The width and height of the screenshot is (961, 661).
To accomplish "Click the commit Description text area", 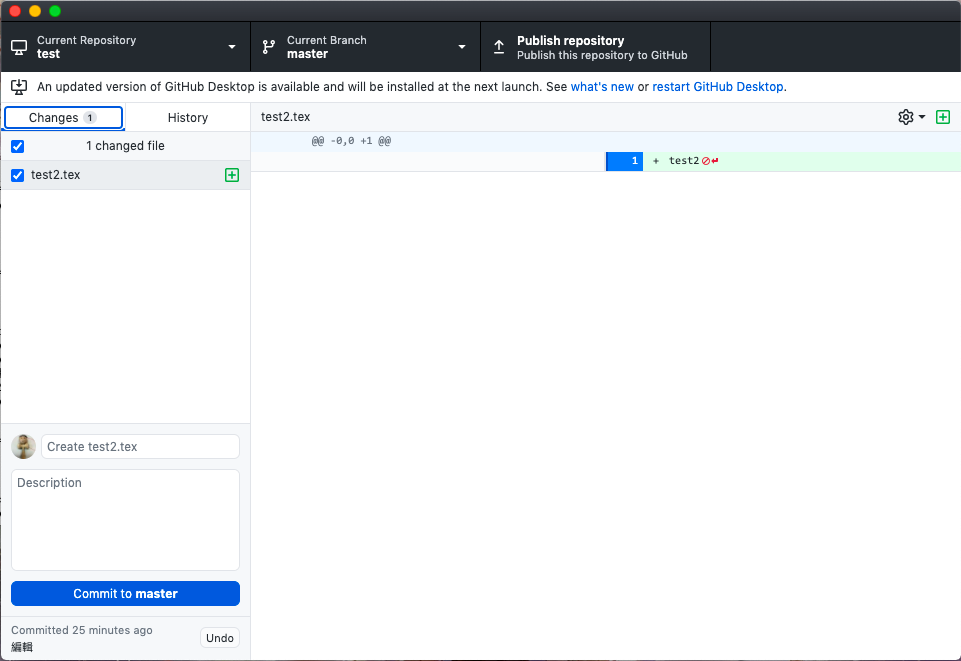I will [125, 520].
